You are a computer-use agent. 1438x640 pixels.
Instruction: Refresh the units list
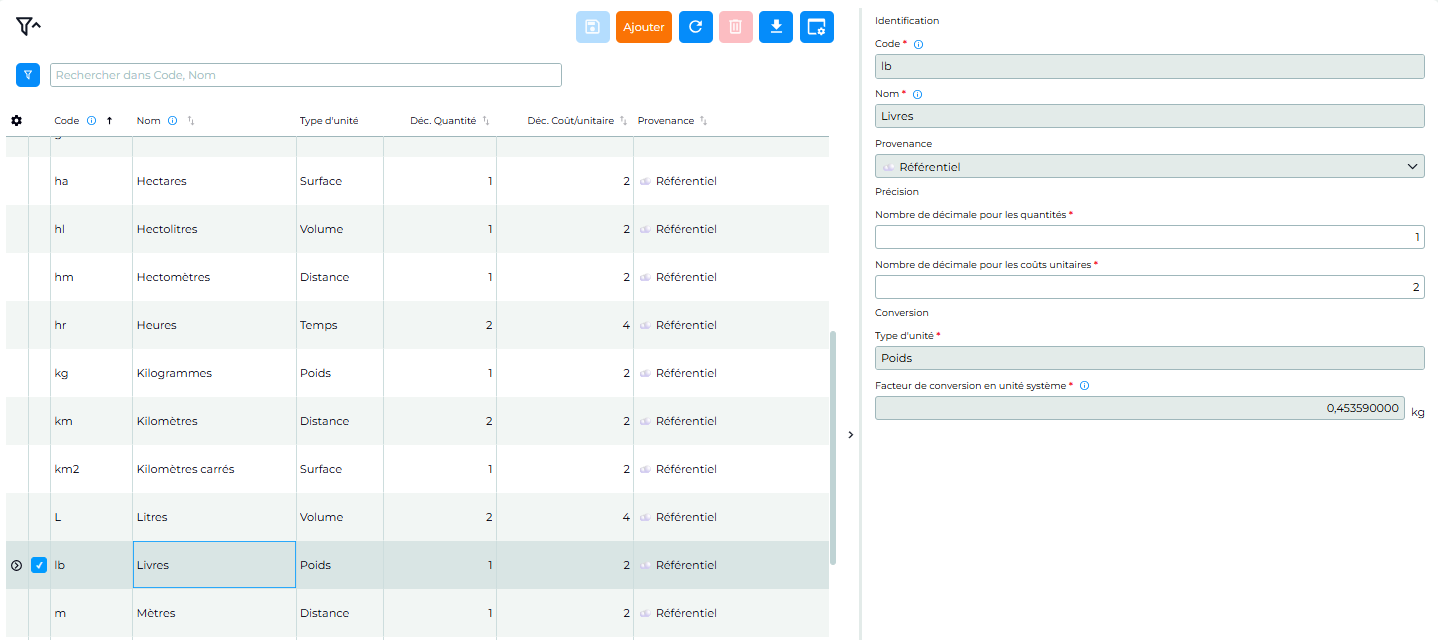(696, 27)
